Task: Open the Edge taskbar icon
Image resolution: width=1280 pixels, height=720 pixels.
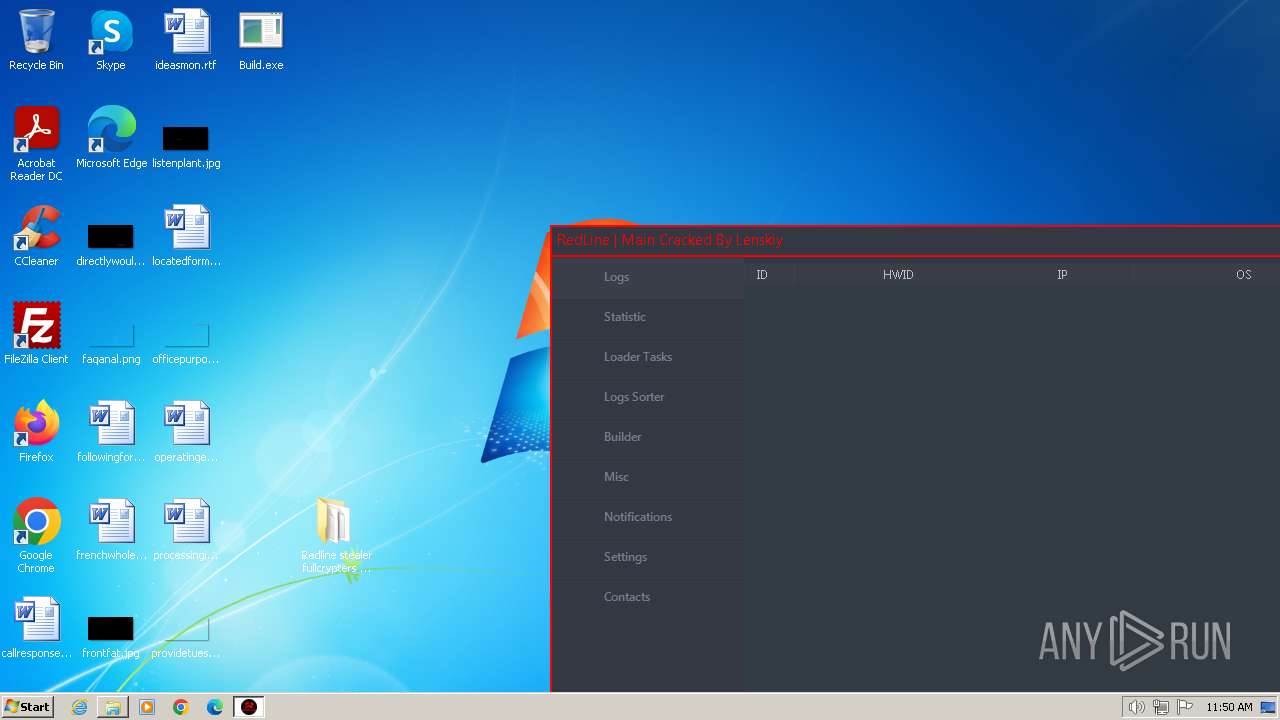Action: (x=215, y=707)
